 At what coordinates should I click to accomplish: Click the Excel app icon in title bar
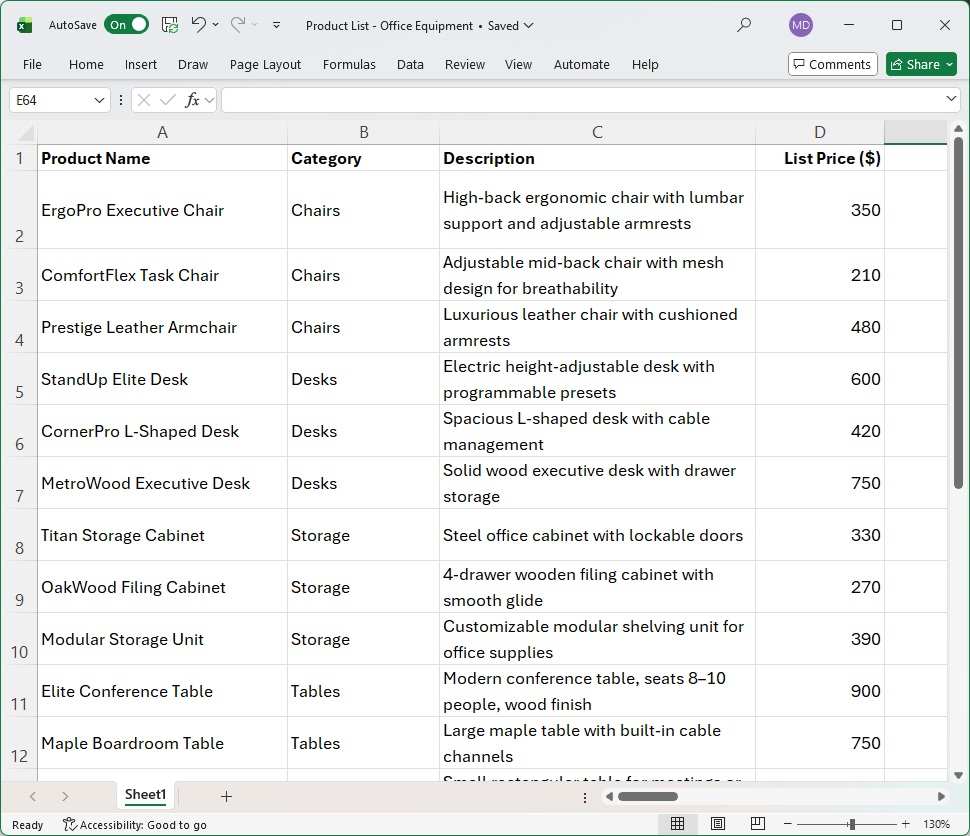[24, 25]
